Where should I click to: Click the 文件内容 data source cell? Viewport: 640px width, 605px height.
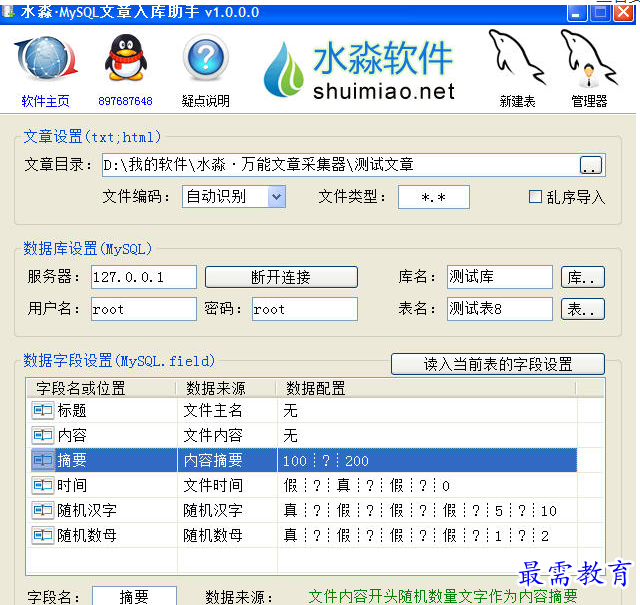click(x=227, y=435)
